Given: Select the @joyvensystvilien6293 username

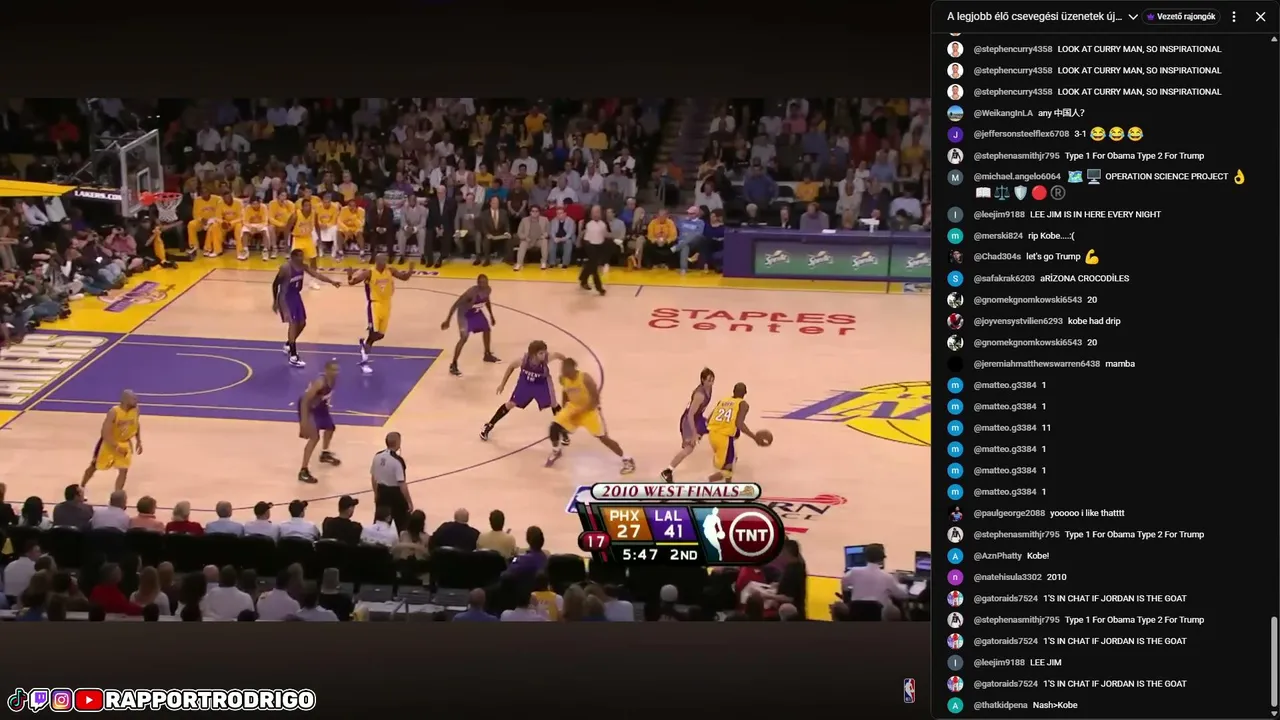Looking at the screenshot, I should [1018, 321].
